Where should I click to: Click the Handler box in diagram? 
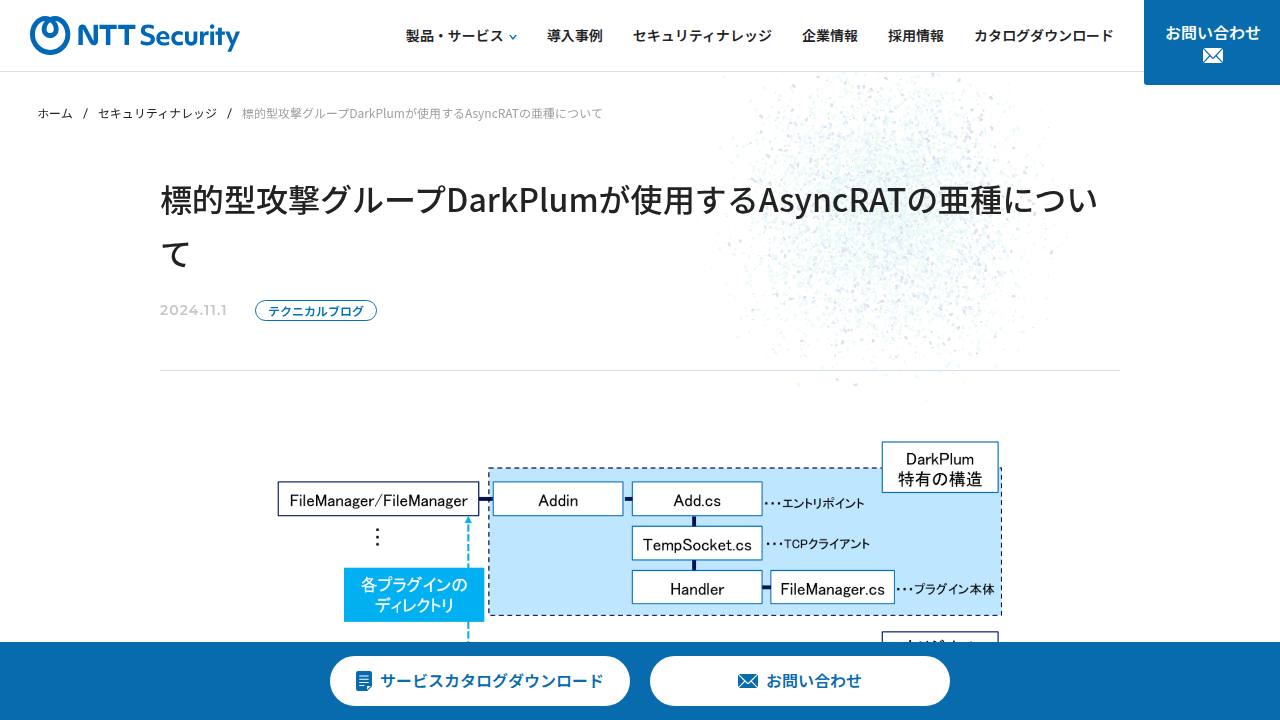(697, 588)
